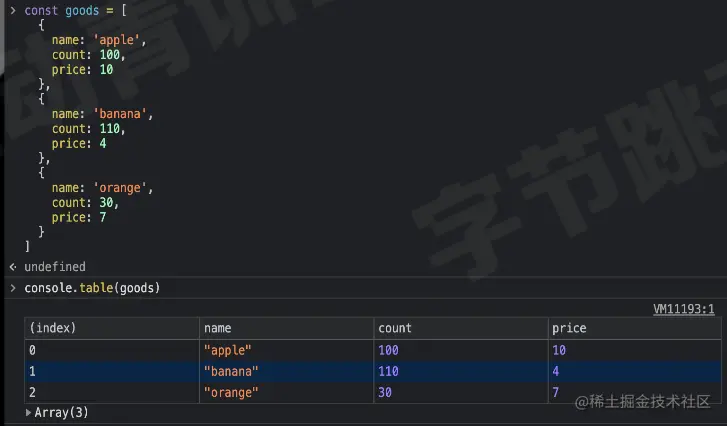Click the count value 110 cell
This screenshot has width=727, height=426.
click(389, 371)
